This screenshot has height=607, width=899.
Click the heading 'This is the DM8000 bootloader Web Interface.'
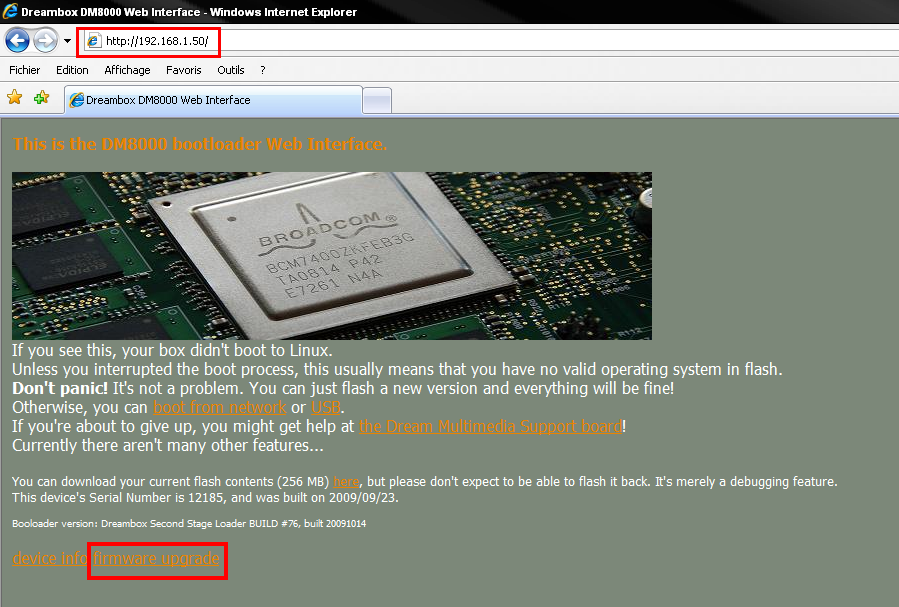pyautogui.click(x=200, y=144)
